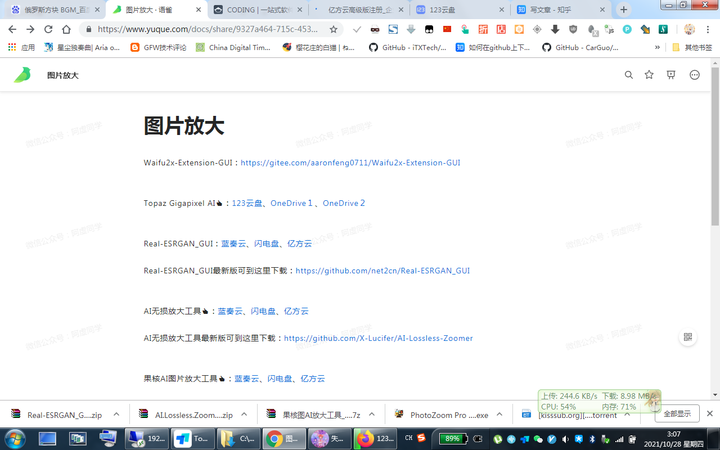Go forward using the browser arrow
This screenshot has height=450, width=720.
pos(30,29)
